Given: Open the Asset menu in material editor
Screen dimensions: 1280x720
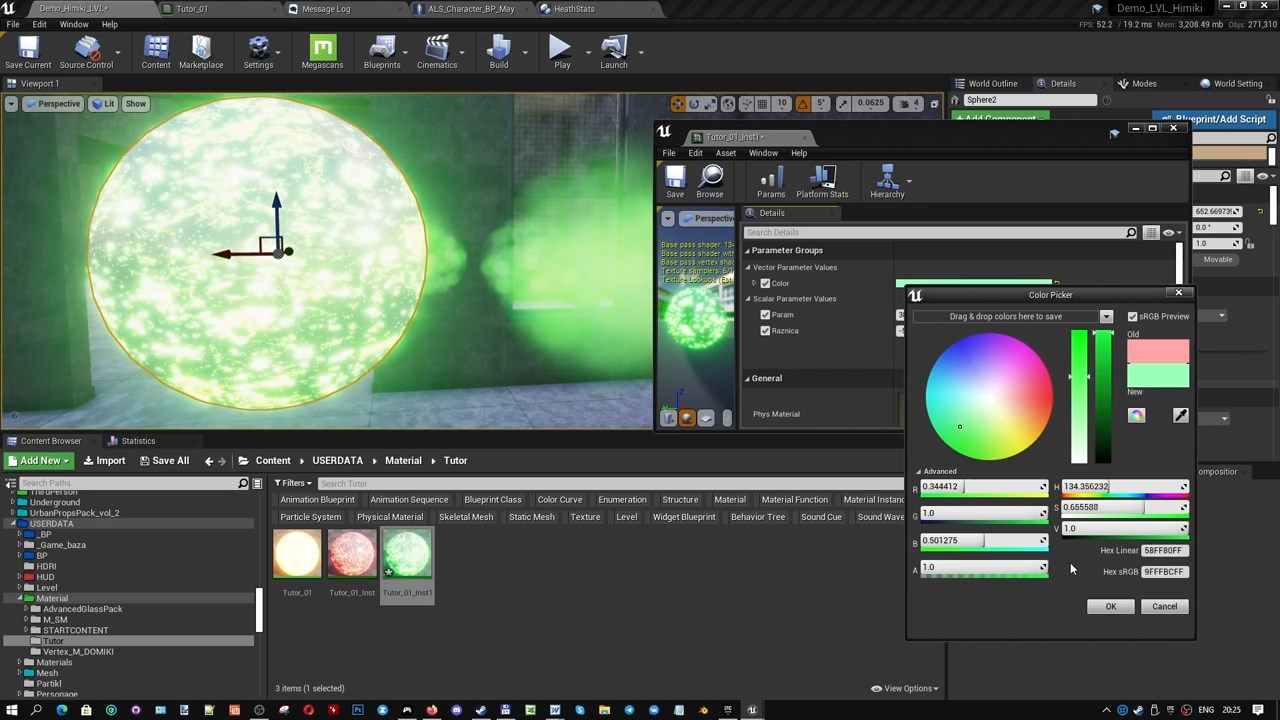Looking at the screenshot, I should click(725, 153).
